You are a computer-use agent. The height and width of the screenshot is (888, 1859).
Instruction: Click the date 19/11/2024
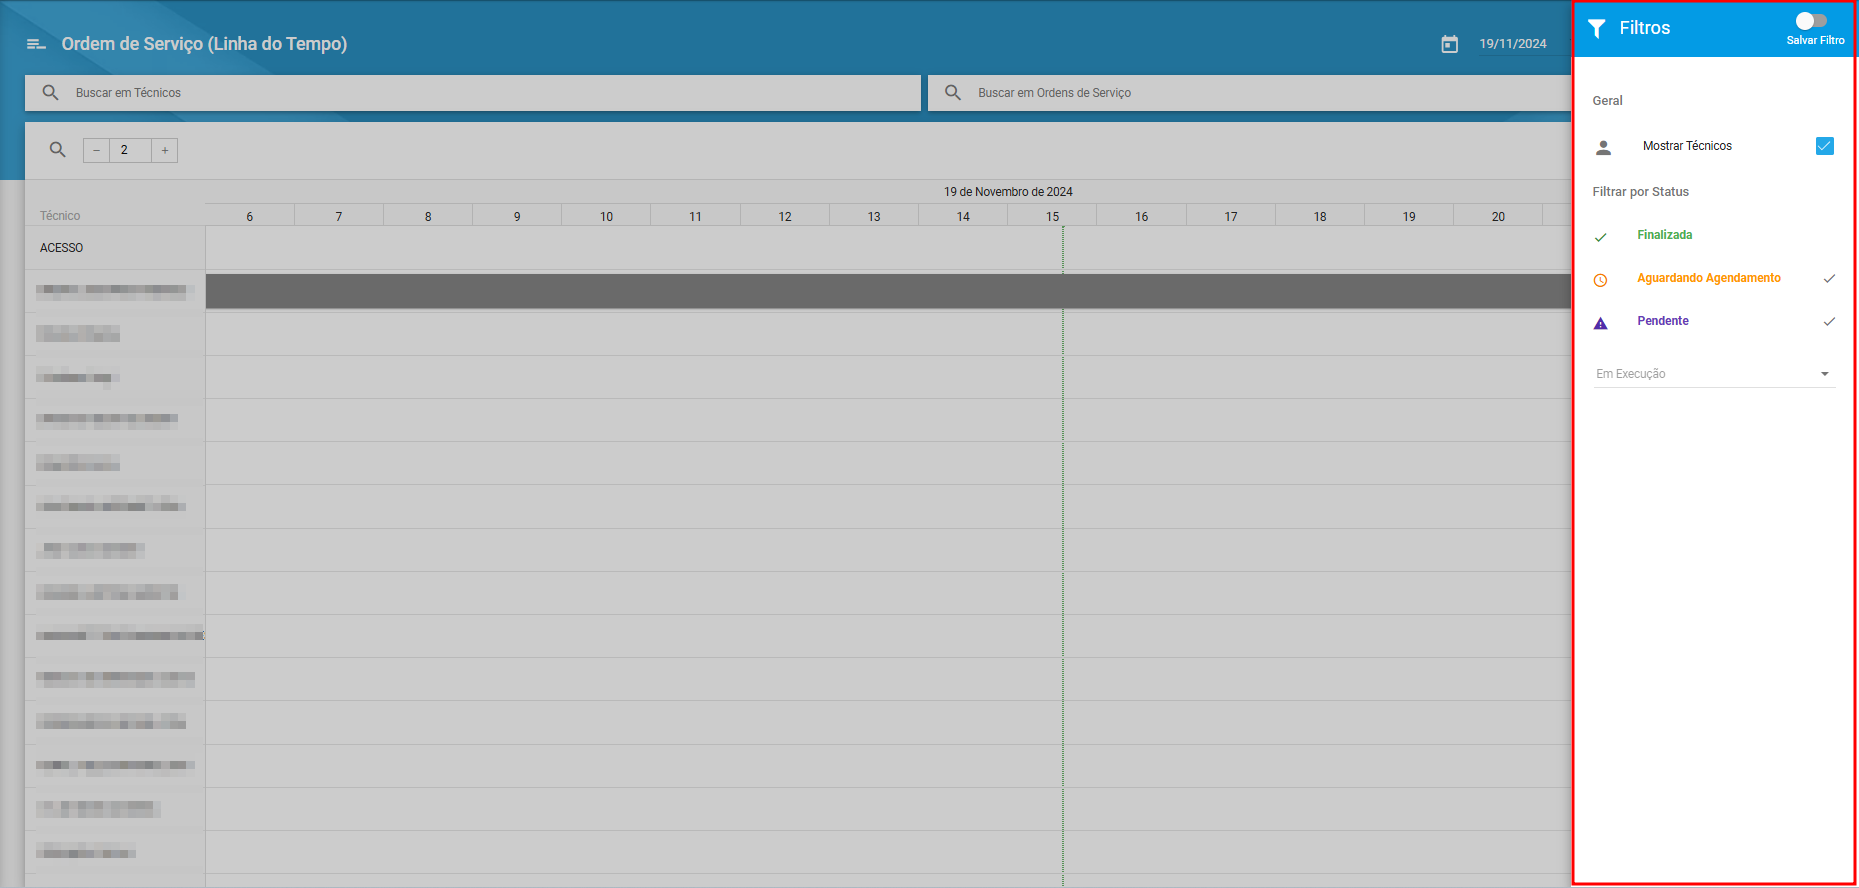click(x=1513, y=44)
